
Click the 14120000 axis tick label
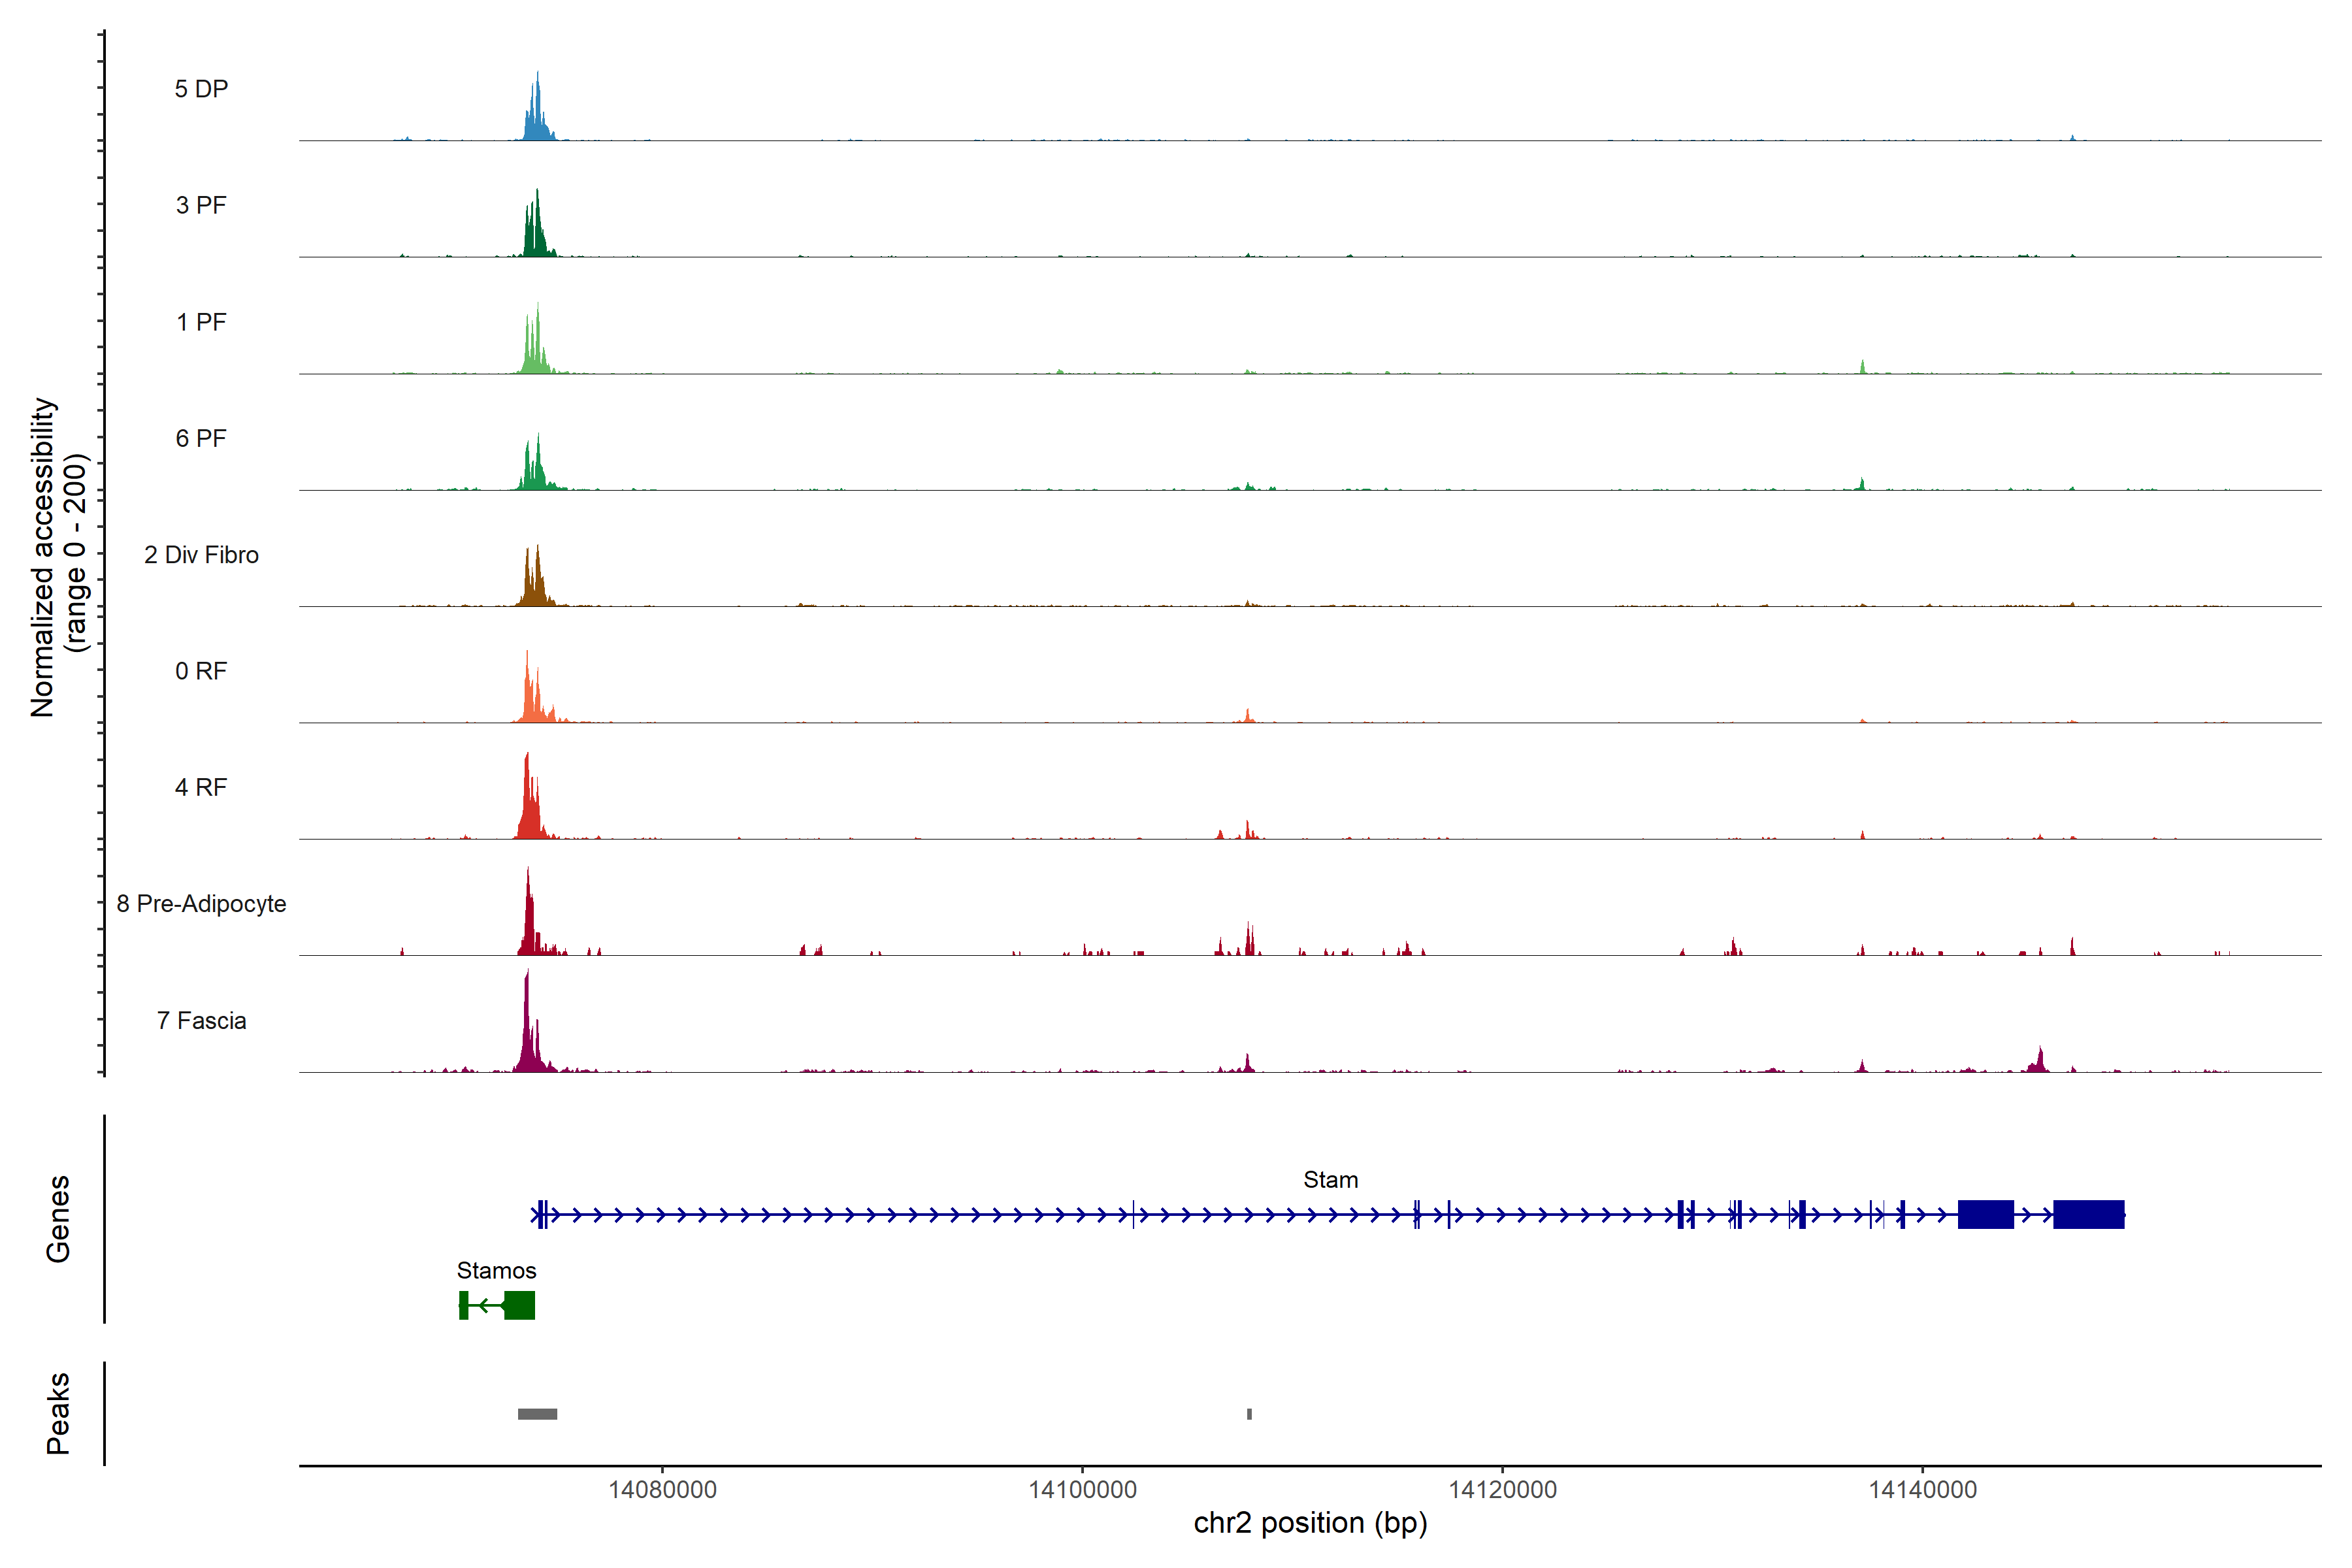tap(1502, 1490)
